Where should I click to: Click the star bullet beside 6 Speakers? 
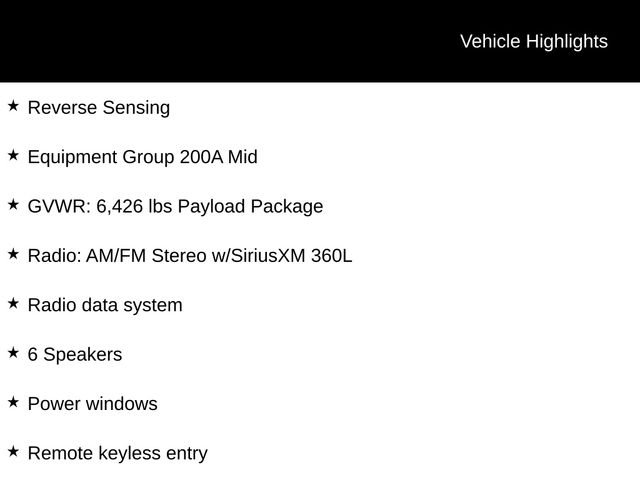click(13, 353)
